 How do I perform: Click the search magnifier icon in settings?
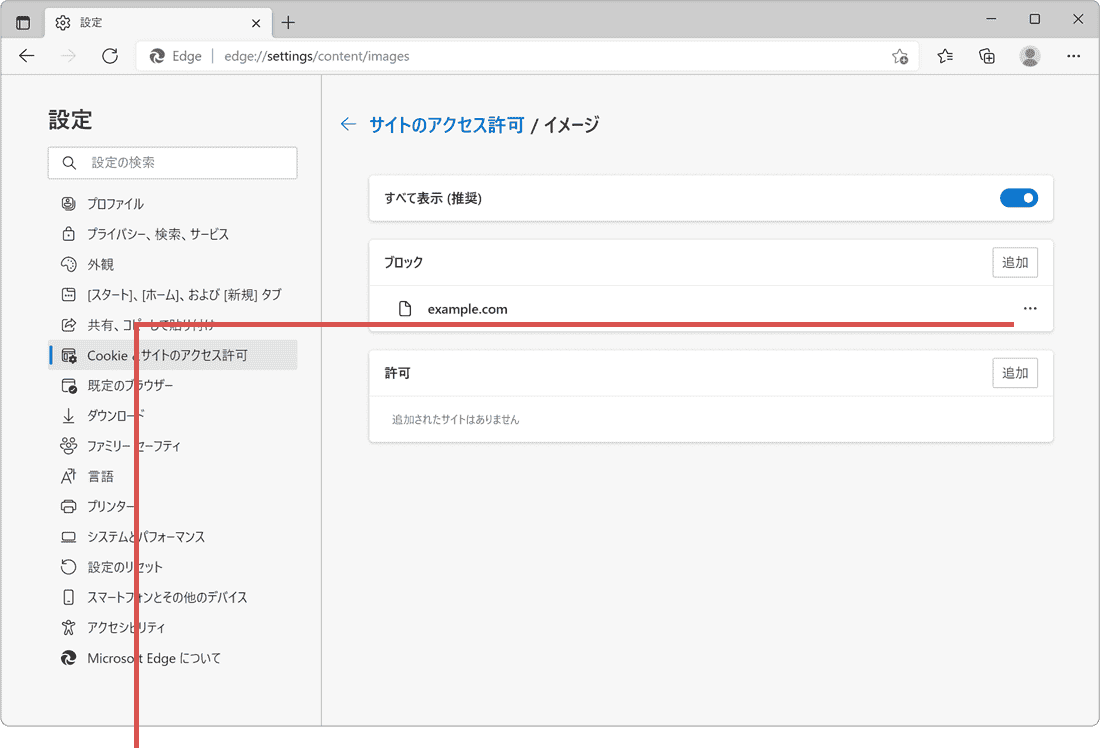pos(69,163)
